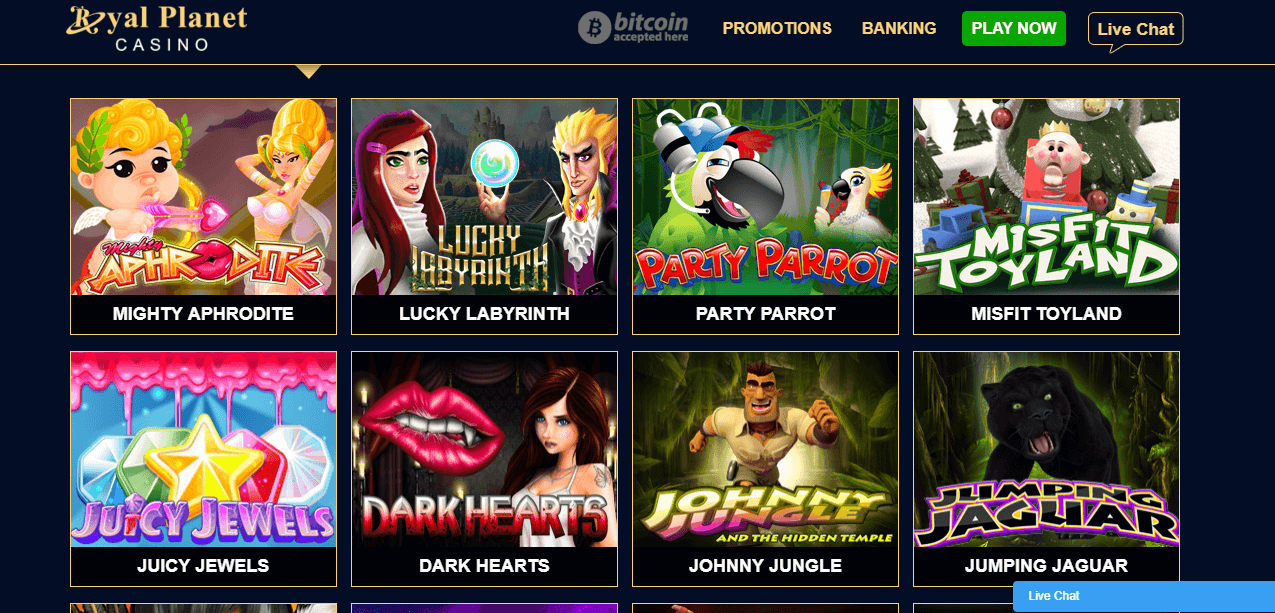Open the Dark Hearts game thumbnail
The height and width of the screenshot is (613, 1275).
tap(484, 450)
